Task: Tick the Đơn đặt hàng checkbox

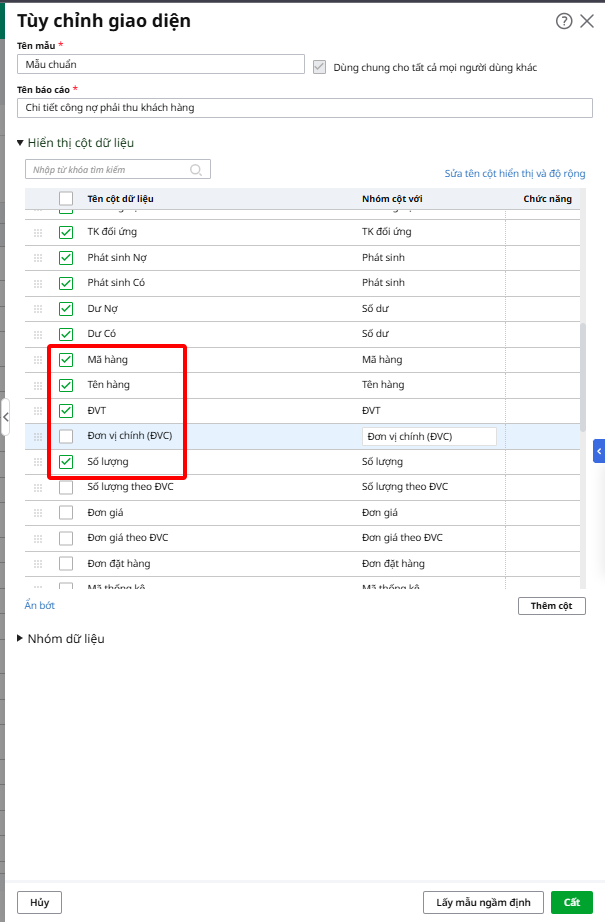Action: pyautogui.click(x=66, y=564)
